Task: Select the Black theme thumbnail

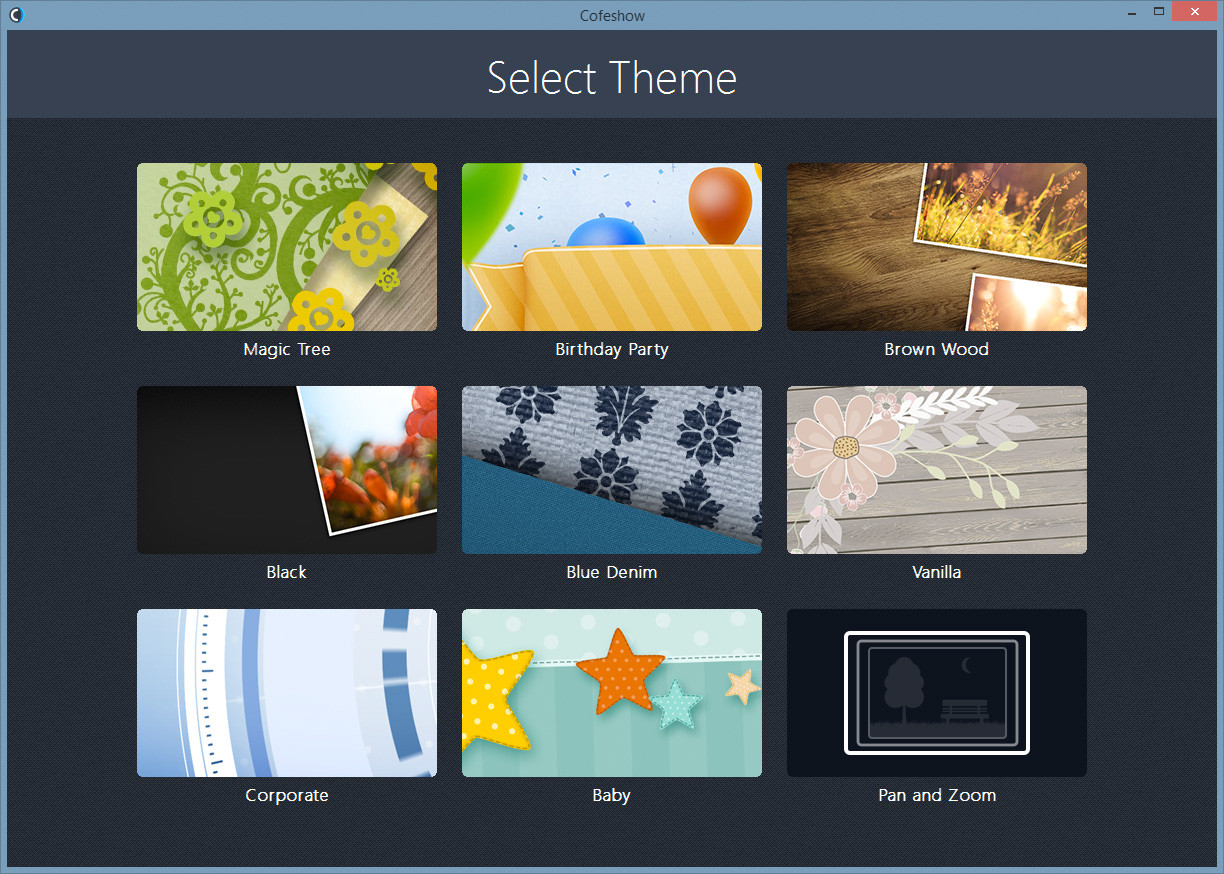Action: tap(287, 470)
